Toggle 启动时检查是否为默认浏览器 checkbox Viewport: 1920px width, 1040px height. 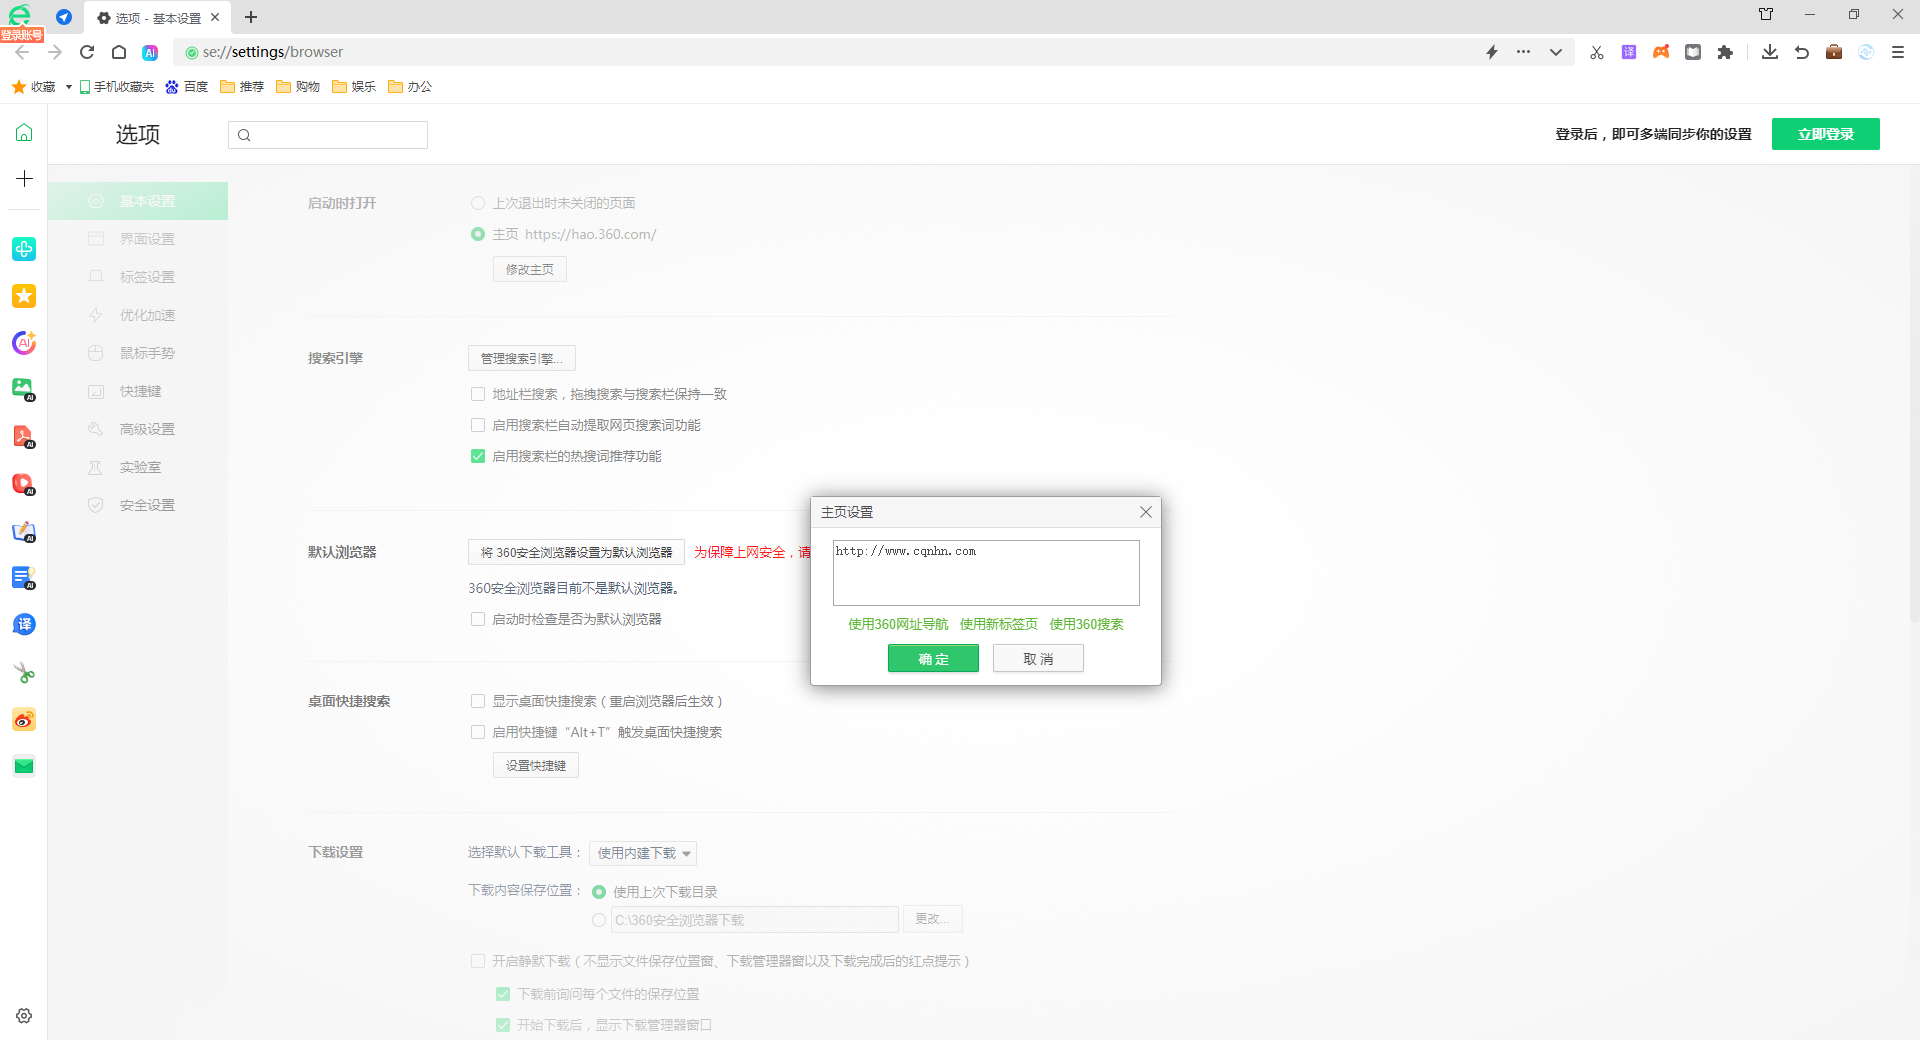point(478,619)
